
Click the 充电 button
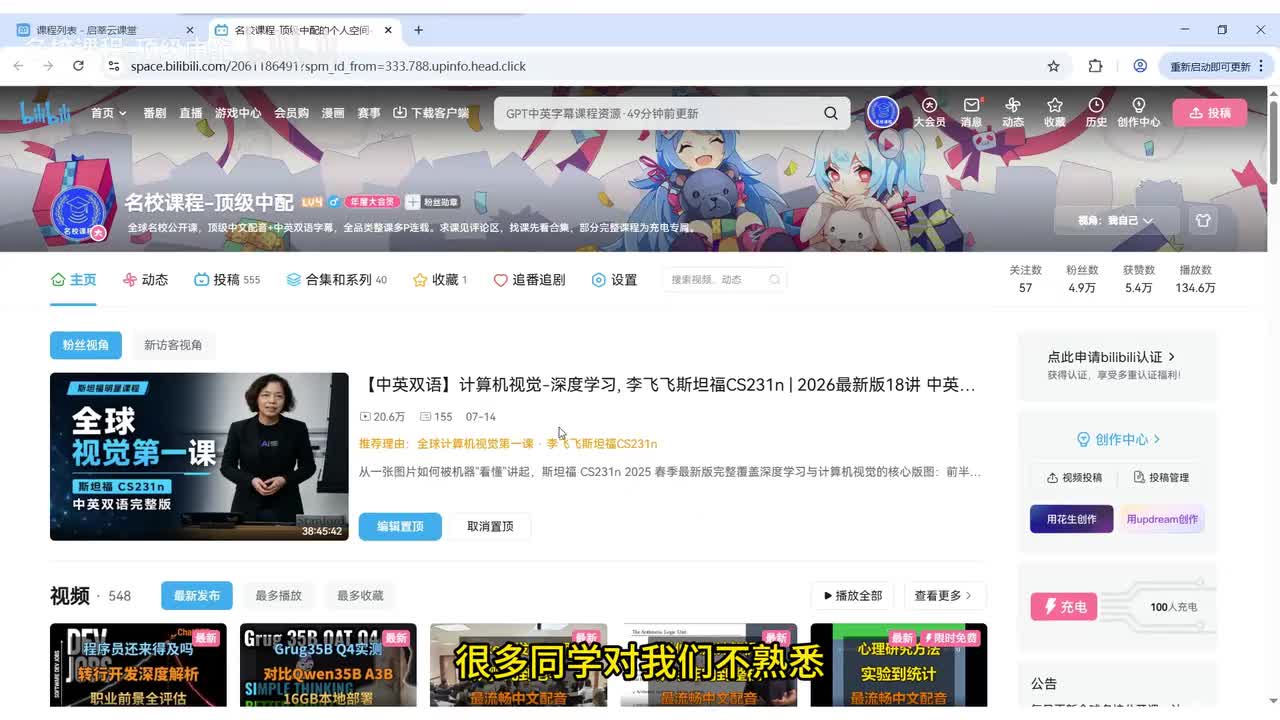tap(1064, 607)
